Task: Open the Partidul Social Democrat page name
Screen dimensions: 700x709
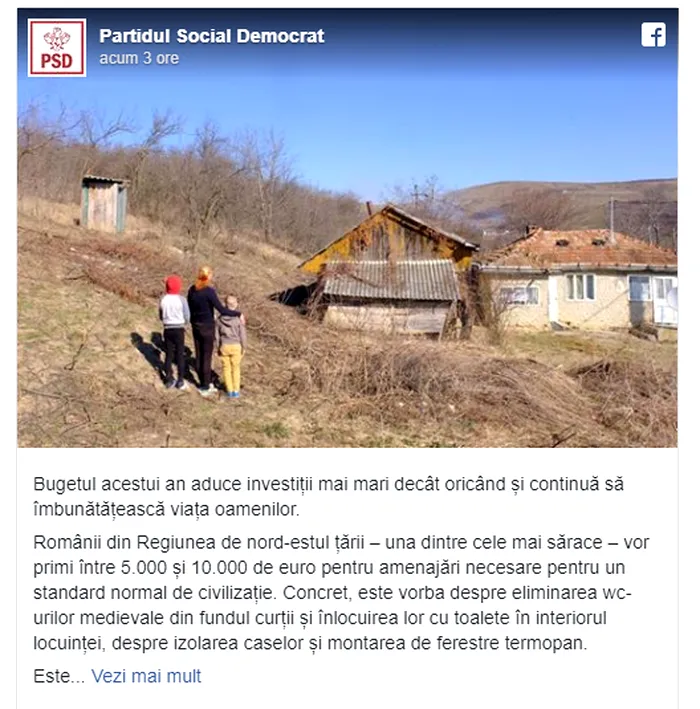Action: tap(211, 36)
